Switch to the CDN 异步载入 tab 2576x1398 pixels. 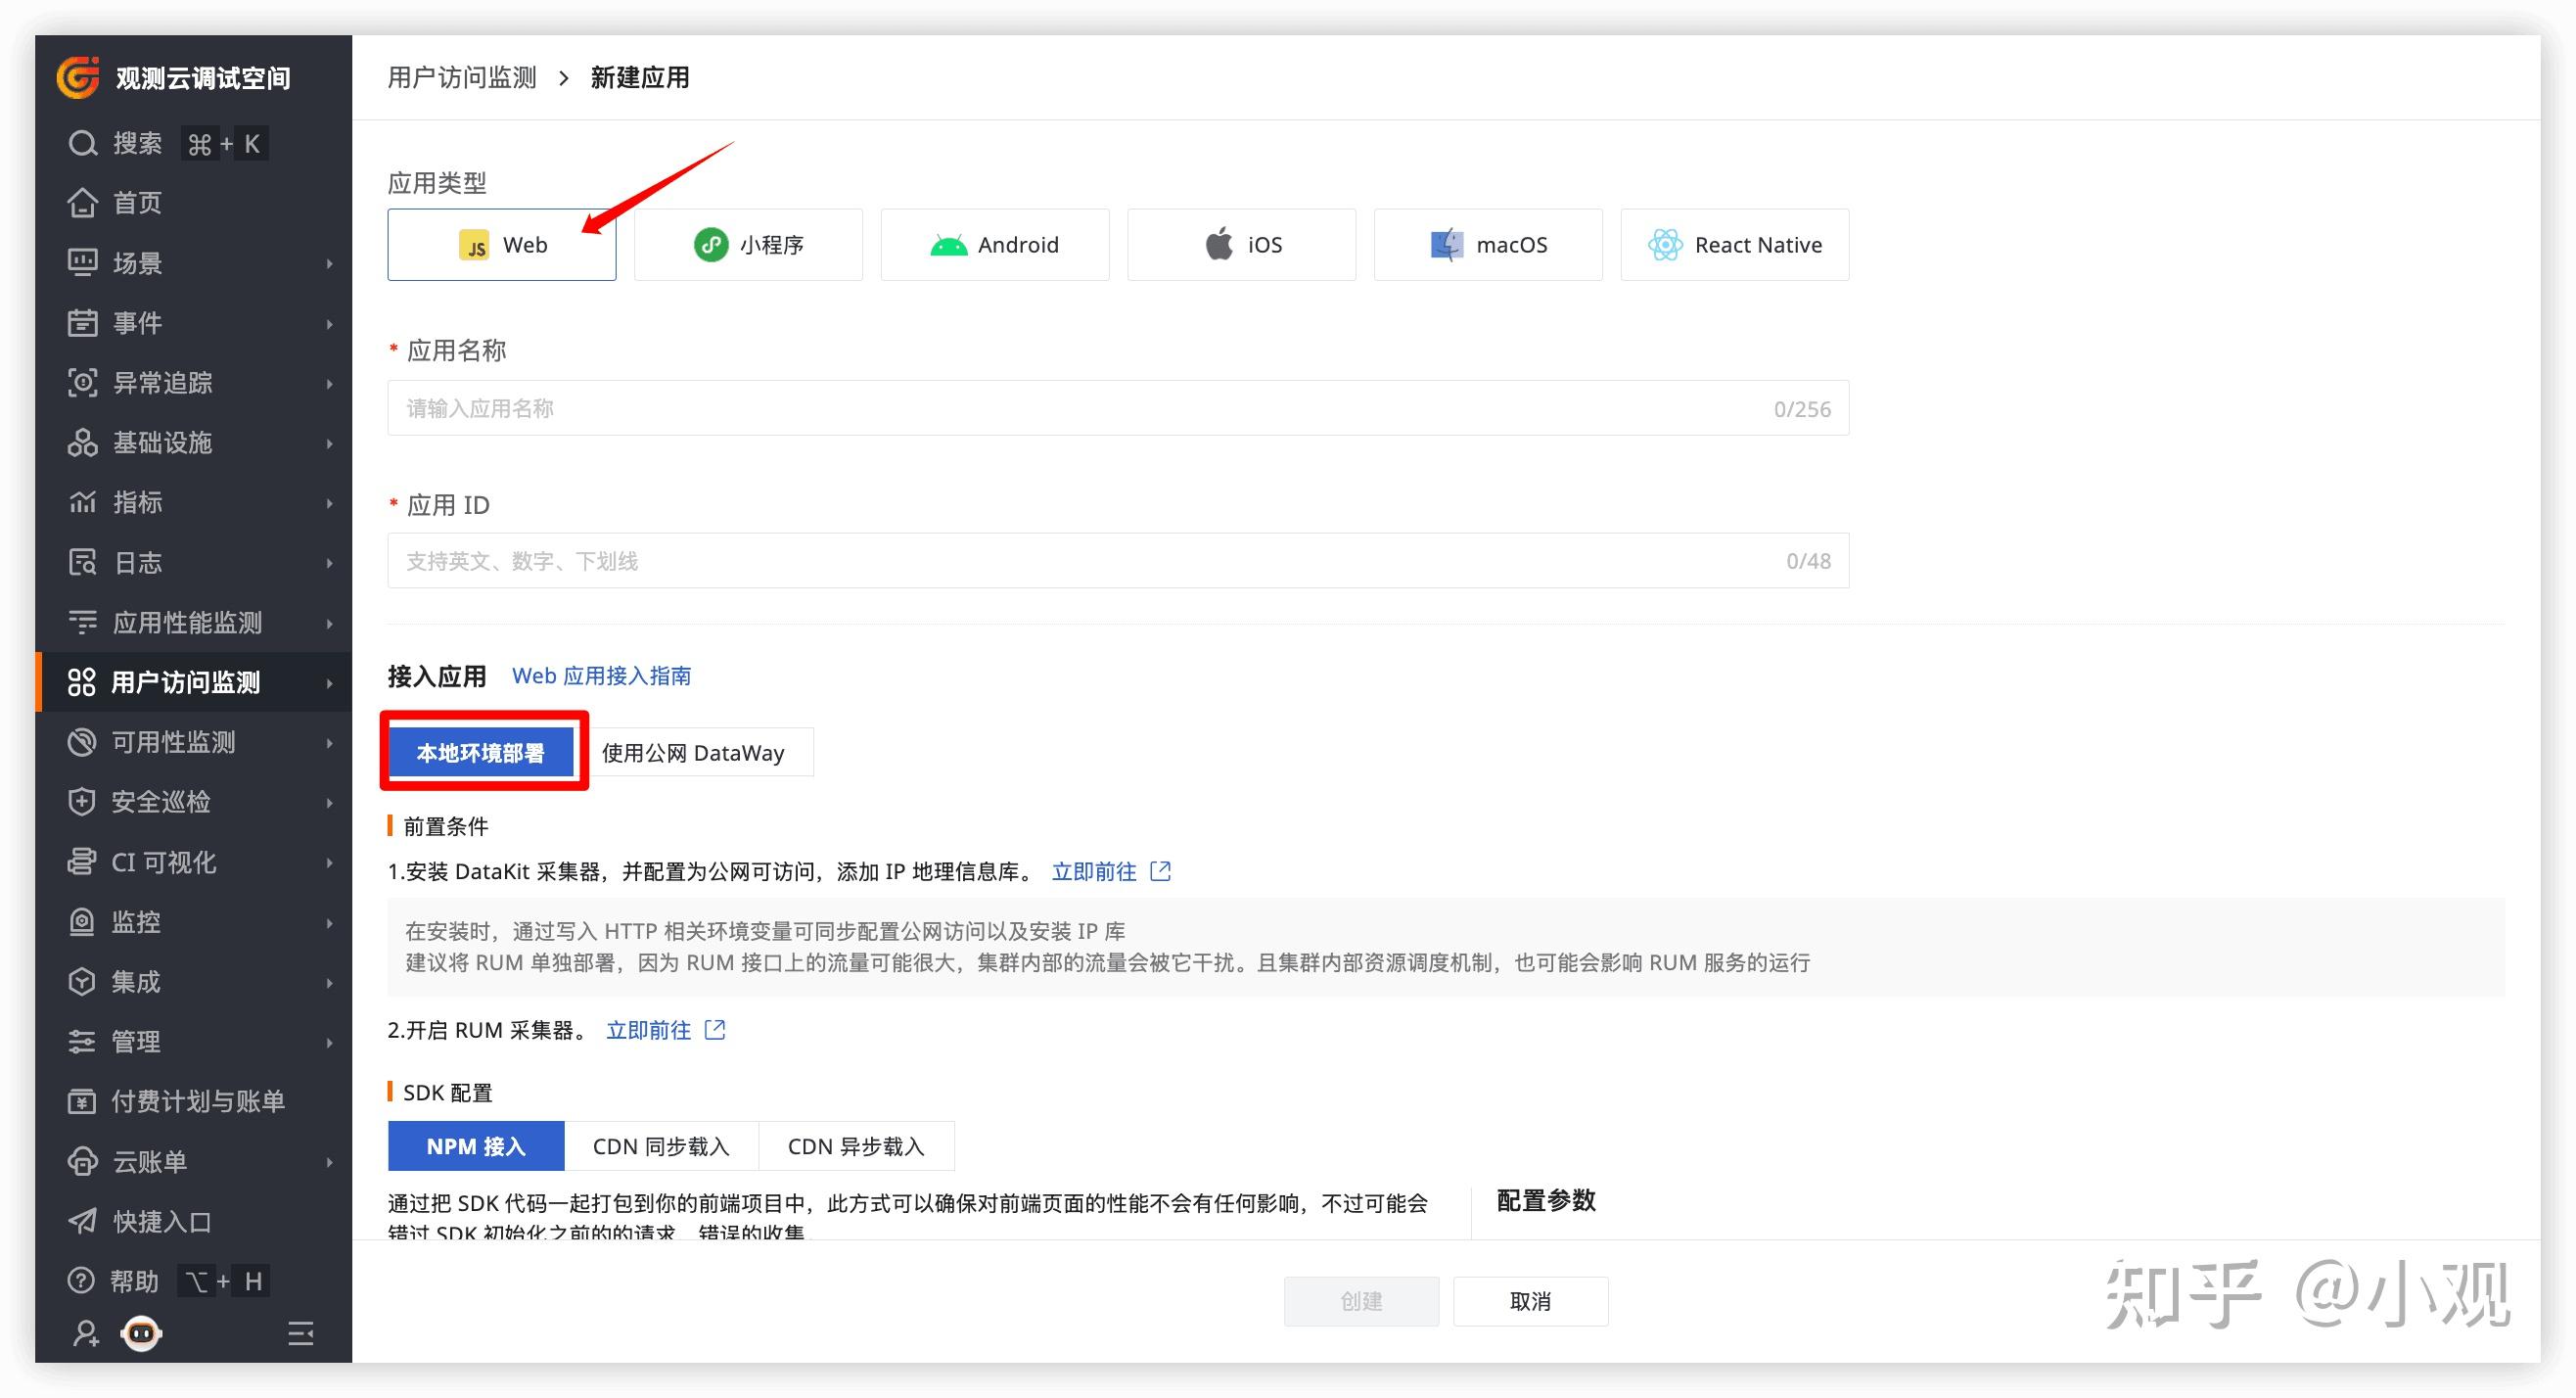click(x=856, y=1146)
